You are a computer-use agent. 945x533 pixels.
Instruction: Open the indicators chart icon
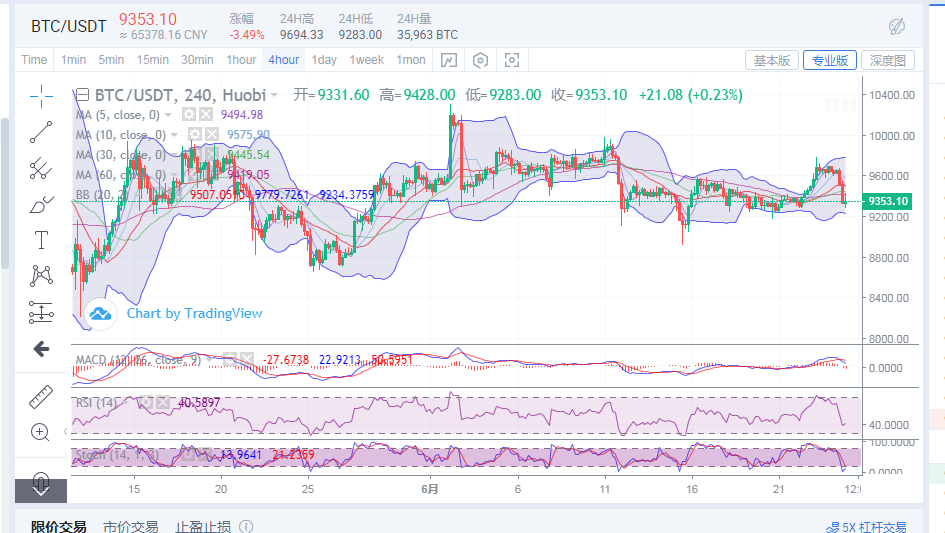(x=449, y=60)
